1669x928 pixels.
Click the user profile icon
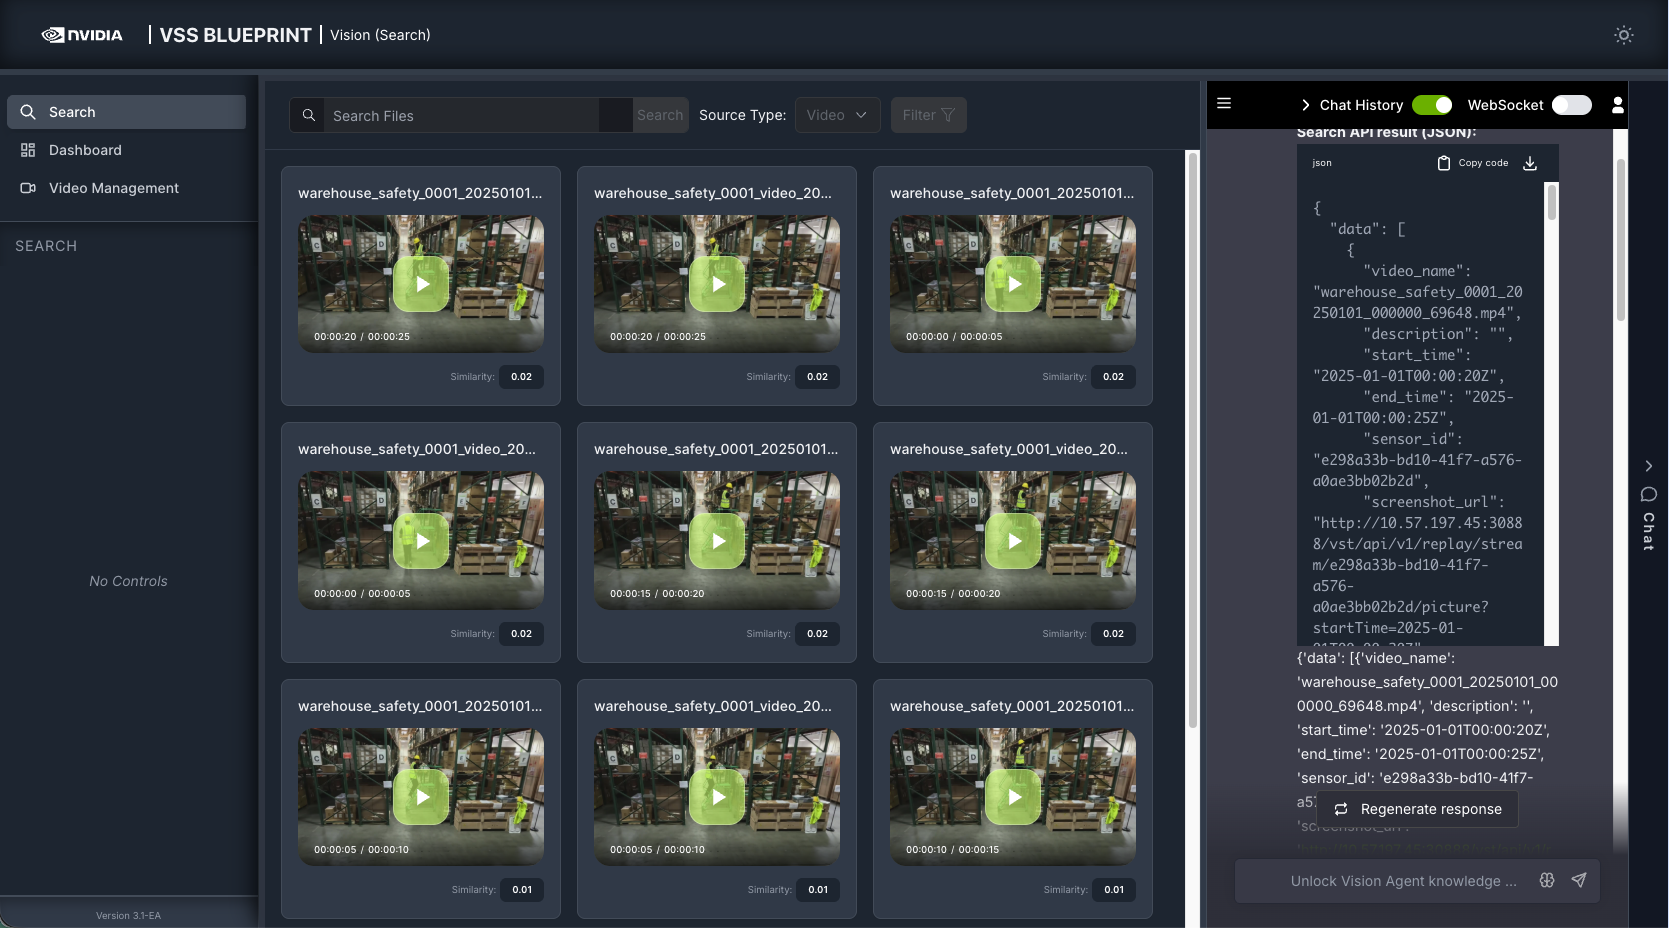coord(1617,105)
